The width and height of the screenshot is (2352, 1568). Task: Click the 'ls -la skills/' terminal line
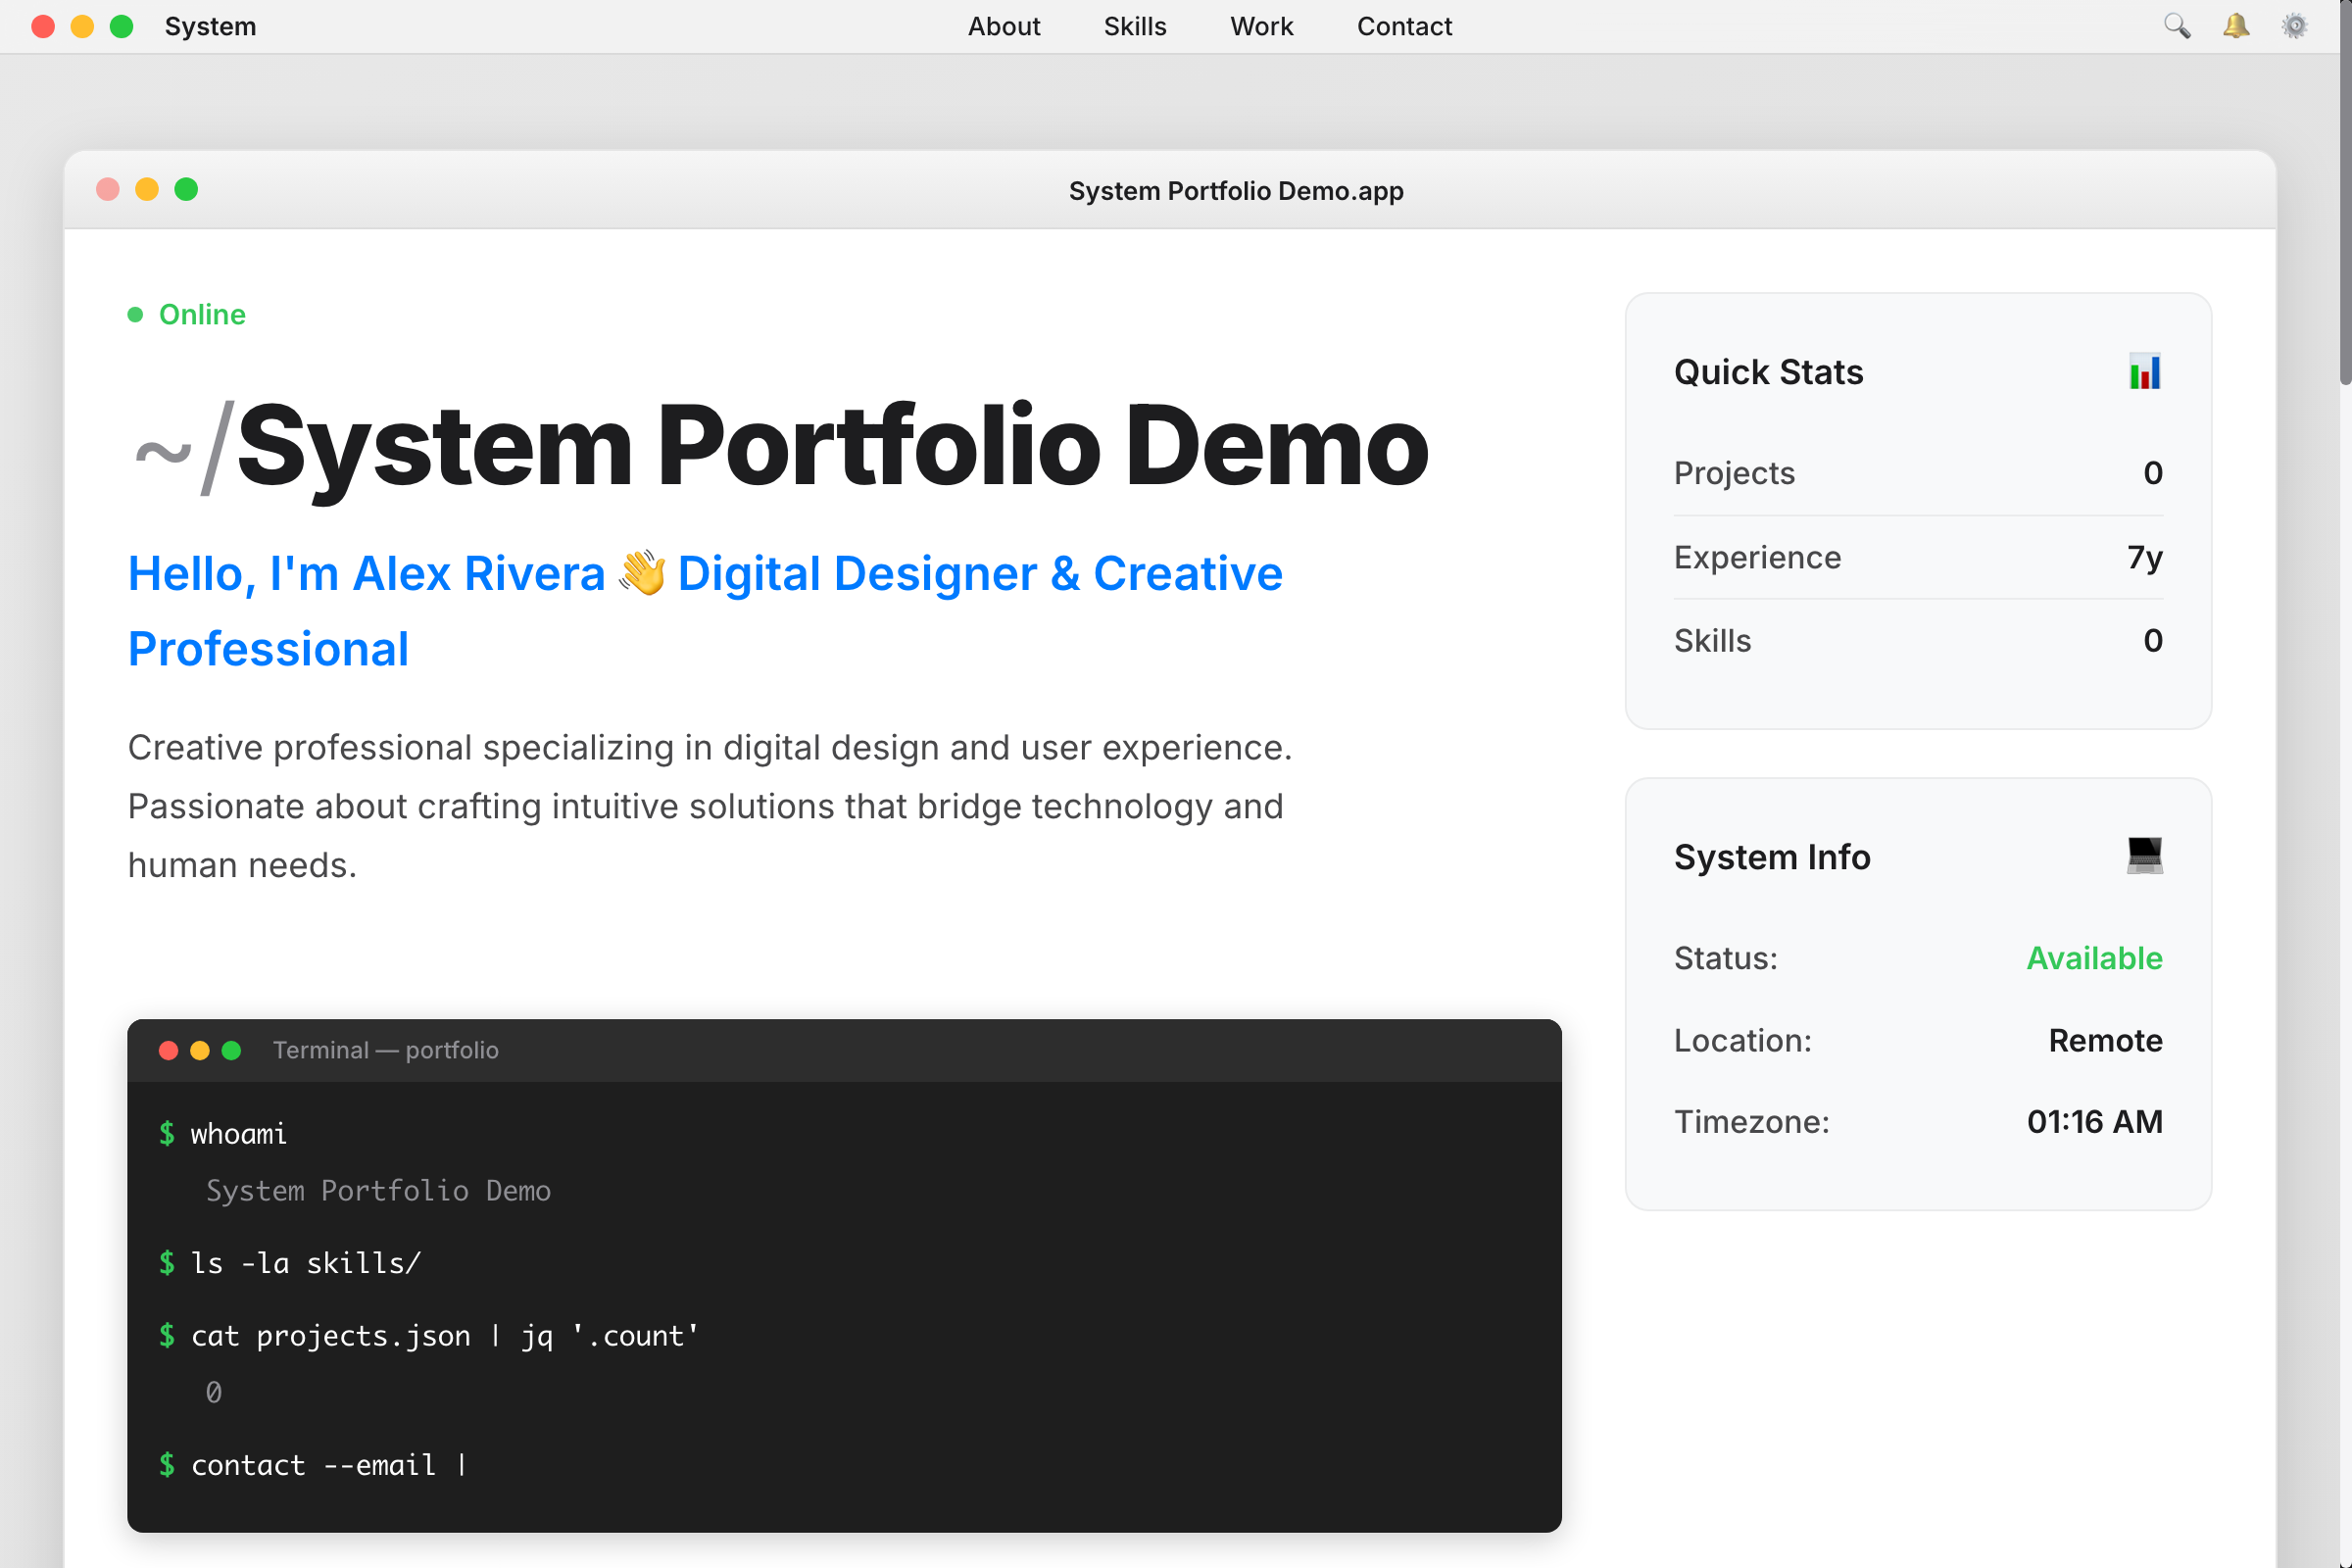pyautogui.click(x=305, y=1263)
